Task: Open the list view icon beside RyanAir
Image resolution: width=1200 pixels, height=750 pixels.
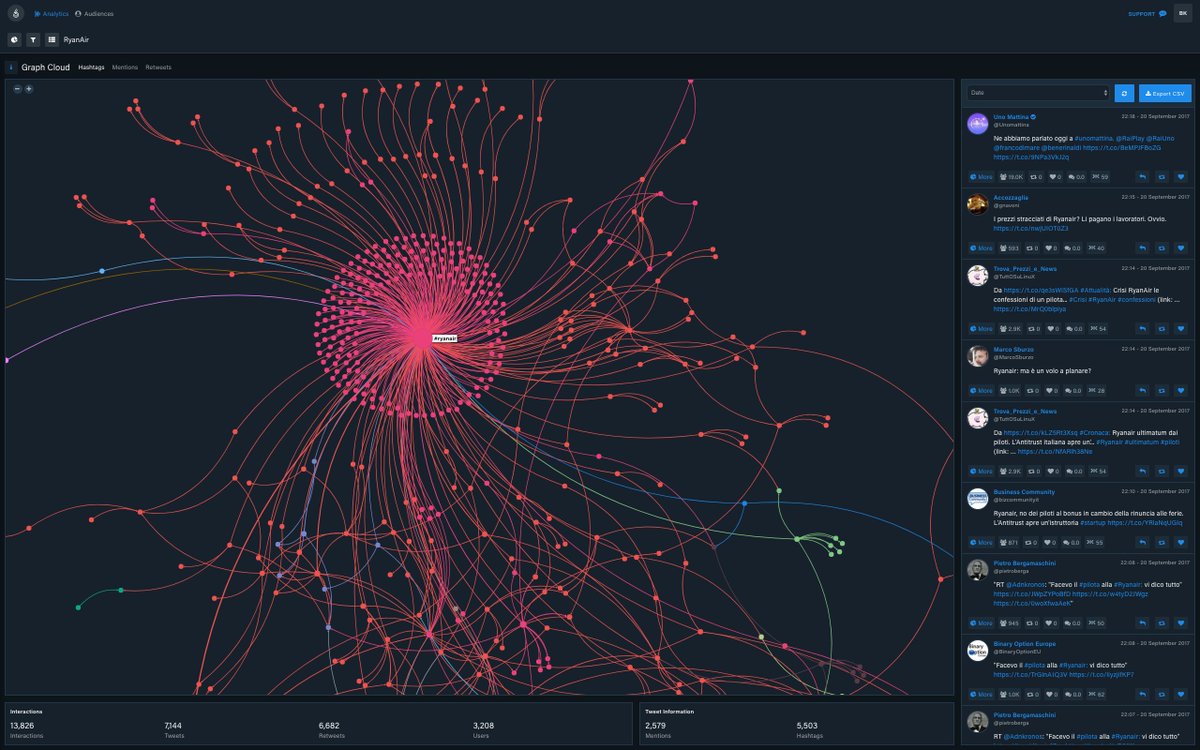Action: click(52, 40)
